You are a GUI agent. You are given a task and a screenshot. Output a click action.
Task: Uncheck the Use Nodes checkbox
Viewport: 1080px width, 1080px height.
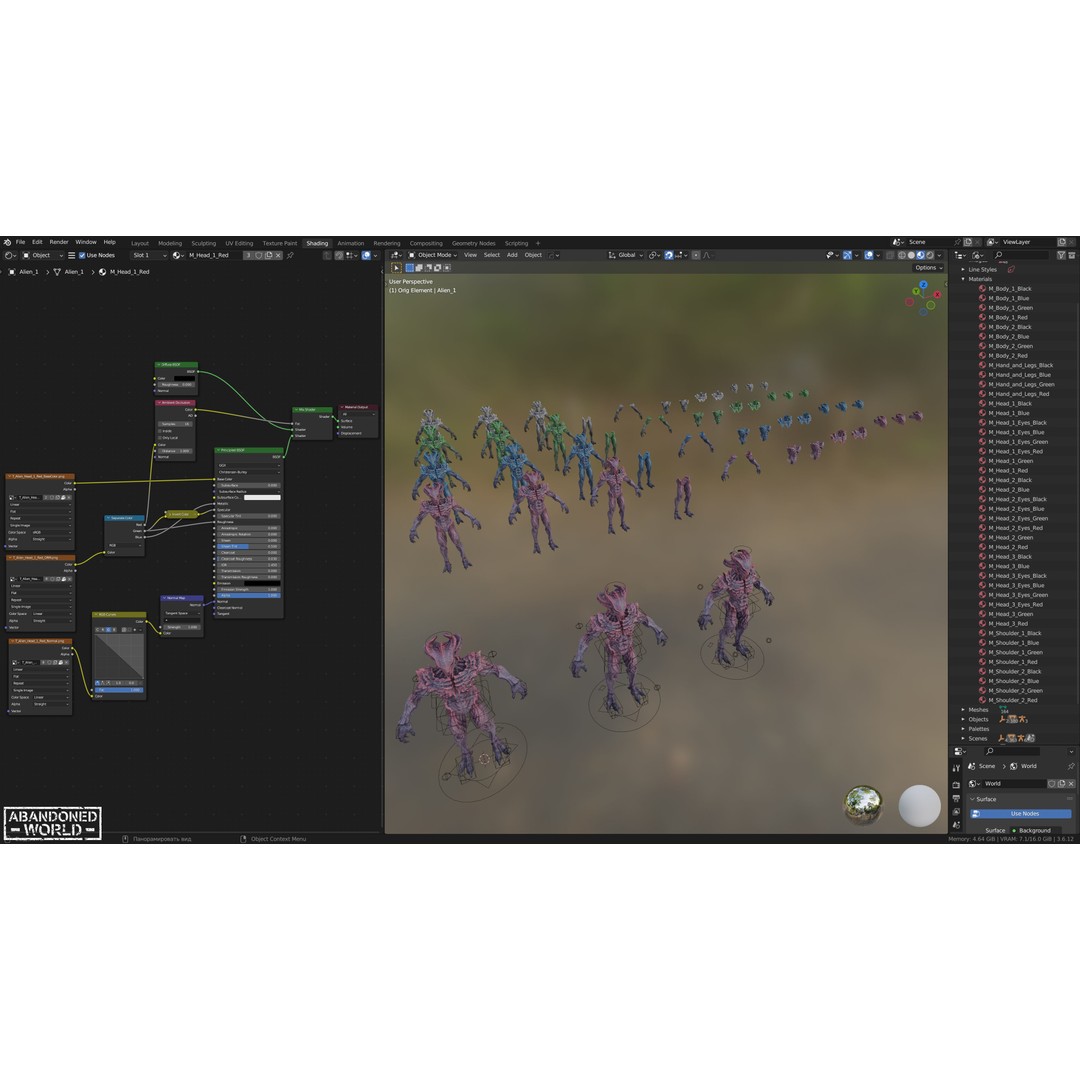83,256
